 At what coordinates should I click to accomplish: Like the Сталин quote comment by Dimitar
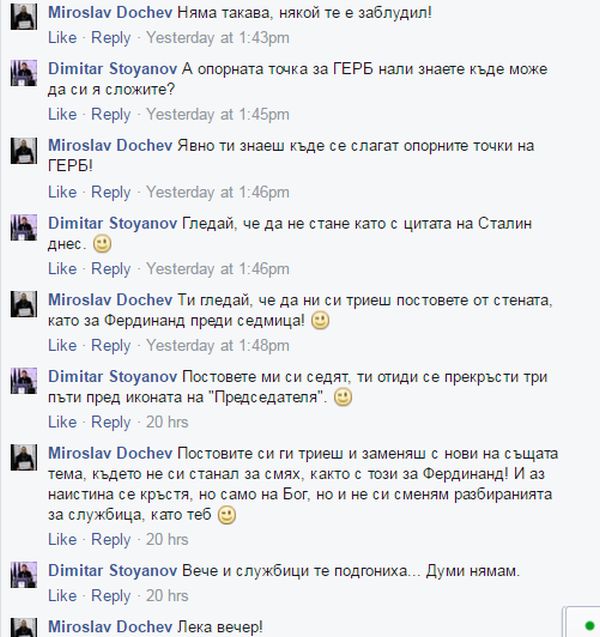[x=62, y=269]
